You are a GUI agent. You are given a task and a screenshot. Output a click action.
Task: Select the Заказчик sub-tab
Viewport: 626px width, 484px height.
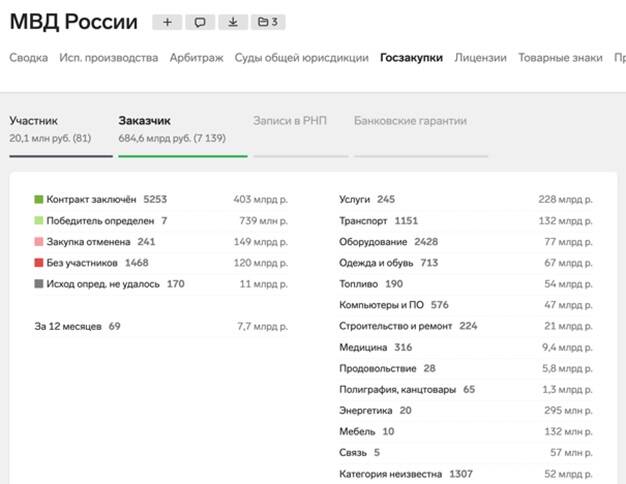[183, 135]
